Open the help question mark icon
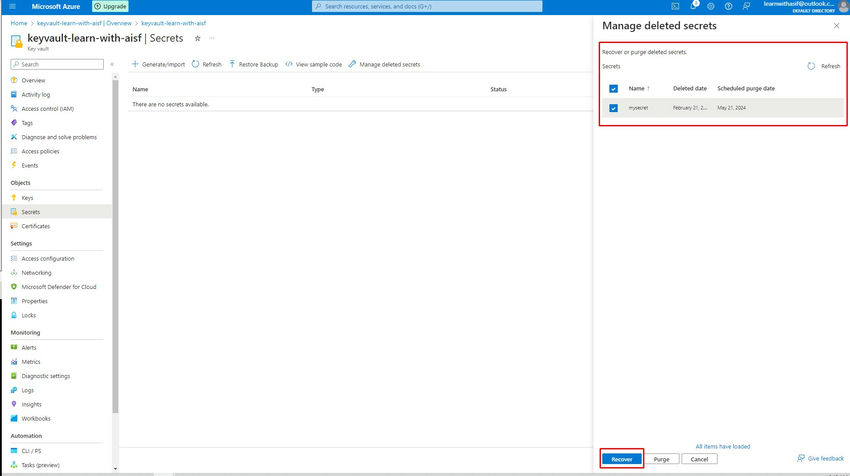Screen dimensions: 850x476 coord(729,7)
